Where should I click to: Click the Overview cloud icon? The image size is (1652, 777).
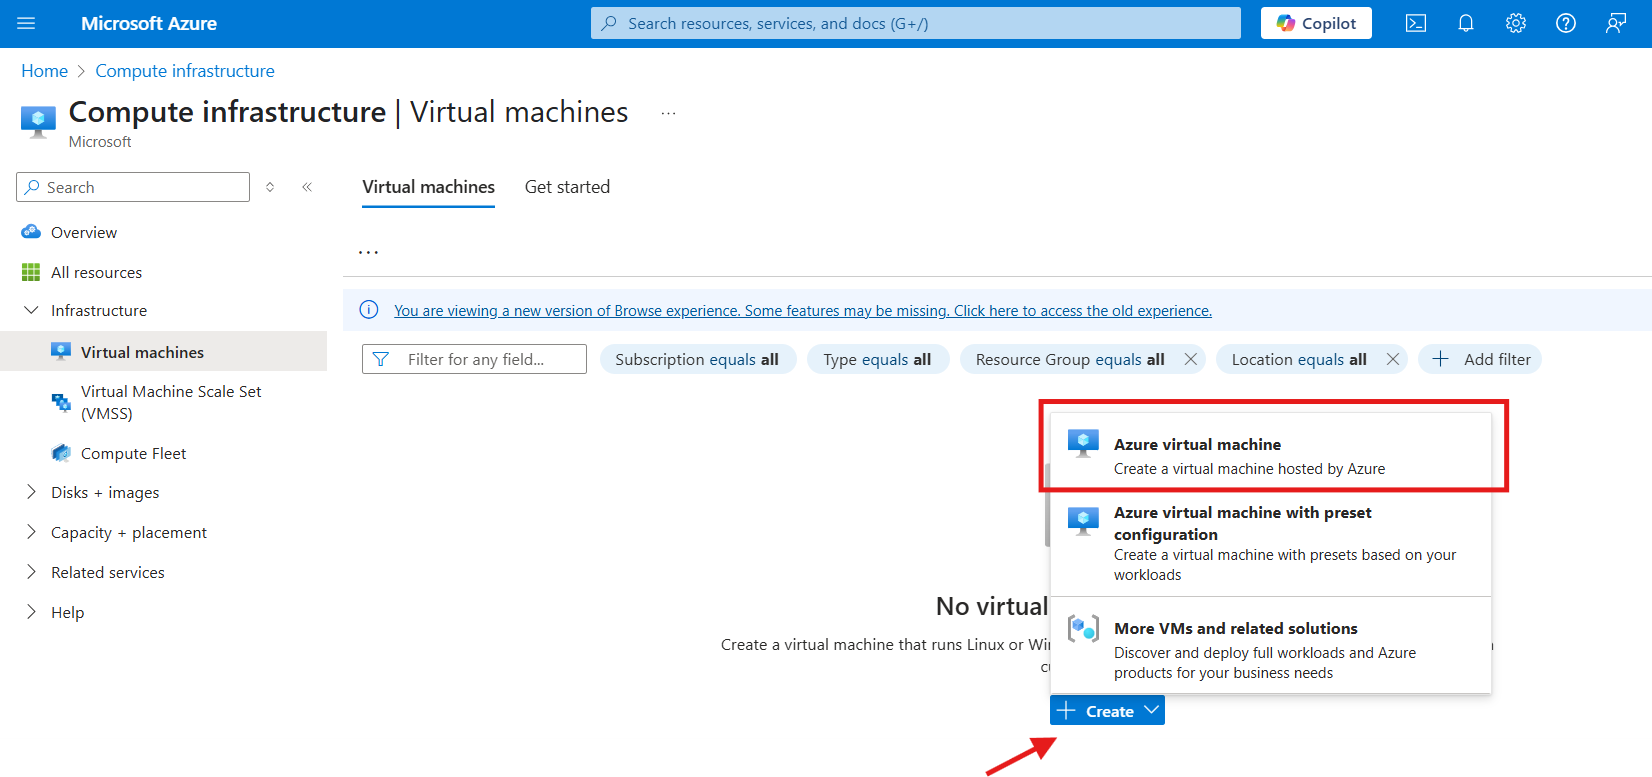click(x=31, y=232)
